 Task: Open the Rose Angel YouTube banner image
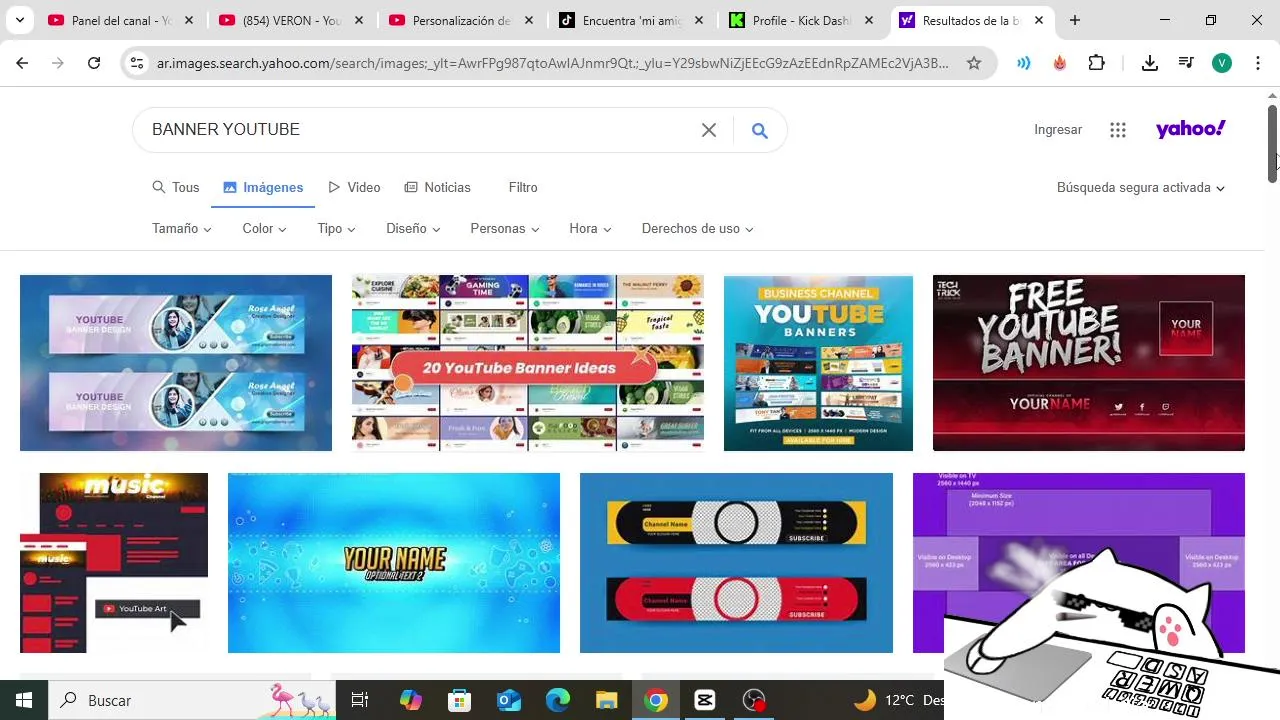176,363
